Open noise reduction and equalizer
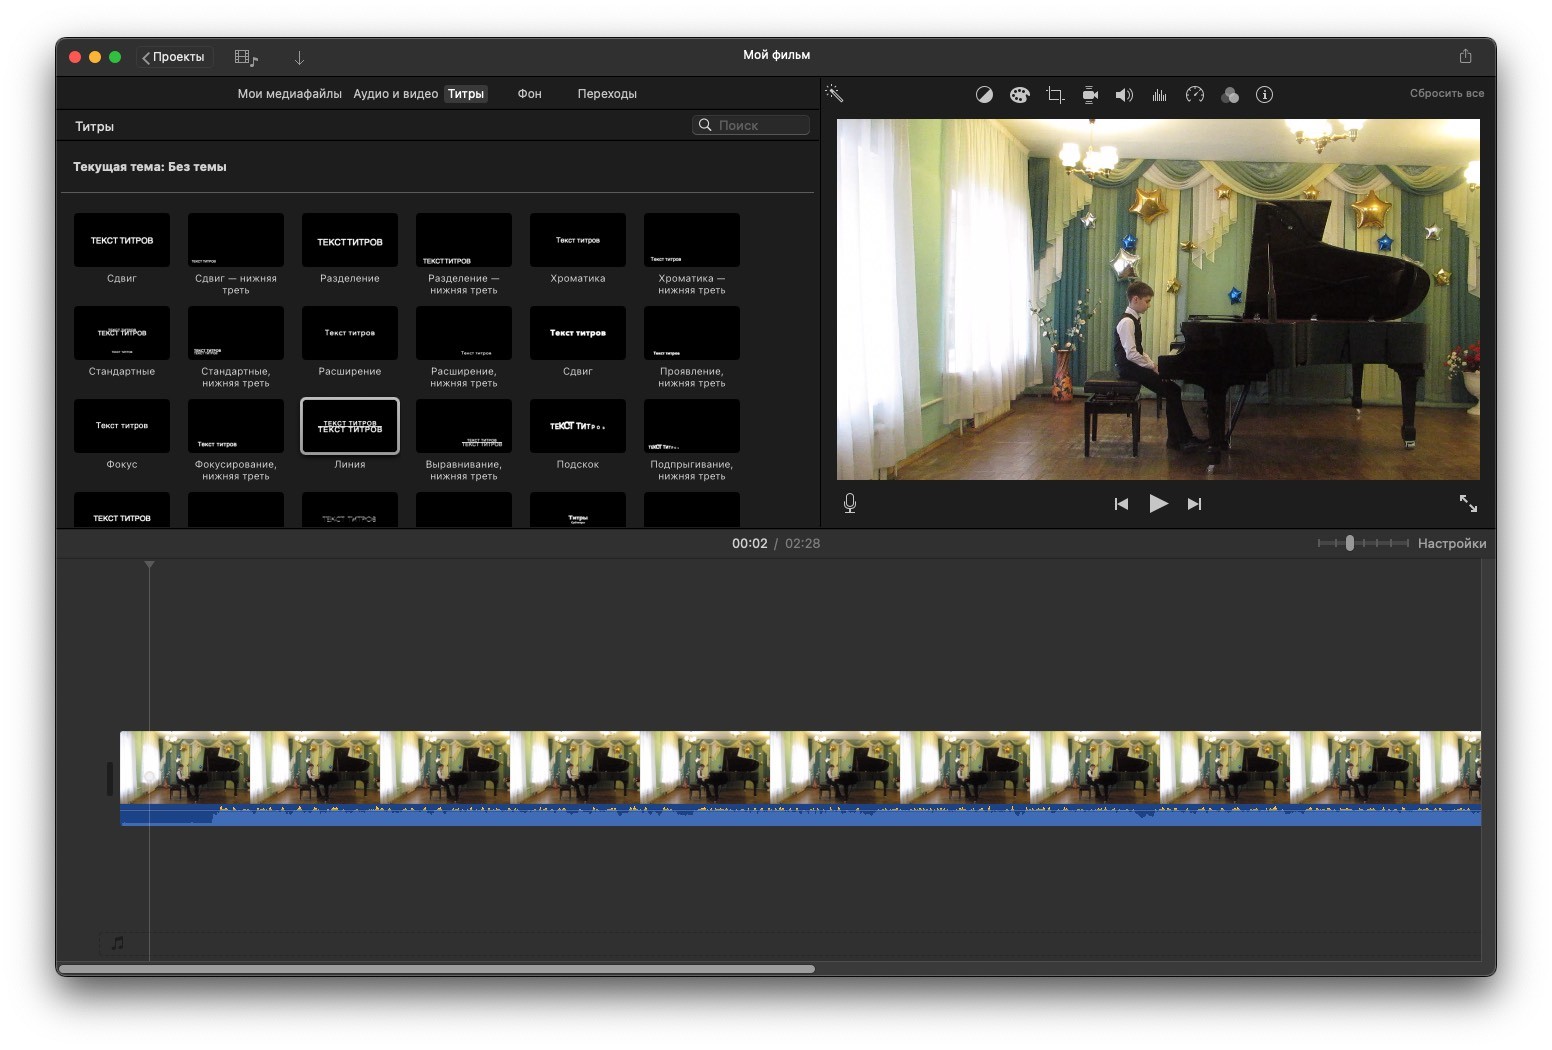Viewport: 1552px width, 1050px height. point(1159,95)
